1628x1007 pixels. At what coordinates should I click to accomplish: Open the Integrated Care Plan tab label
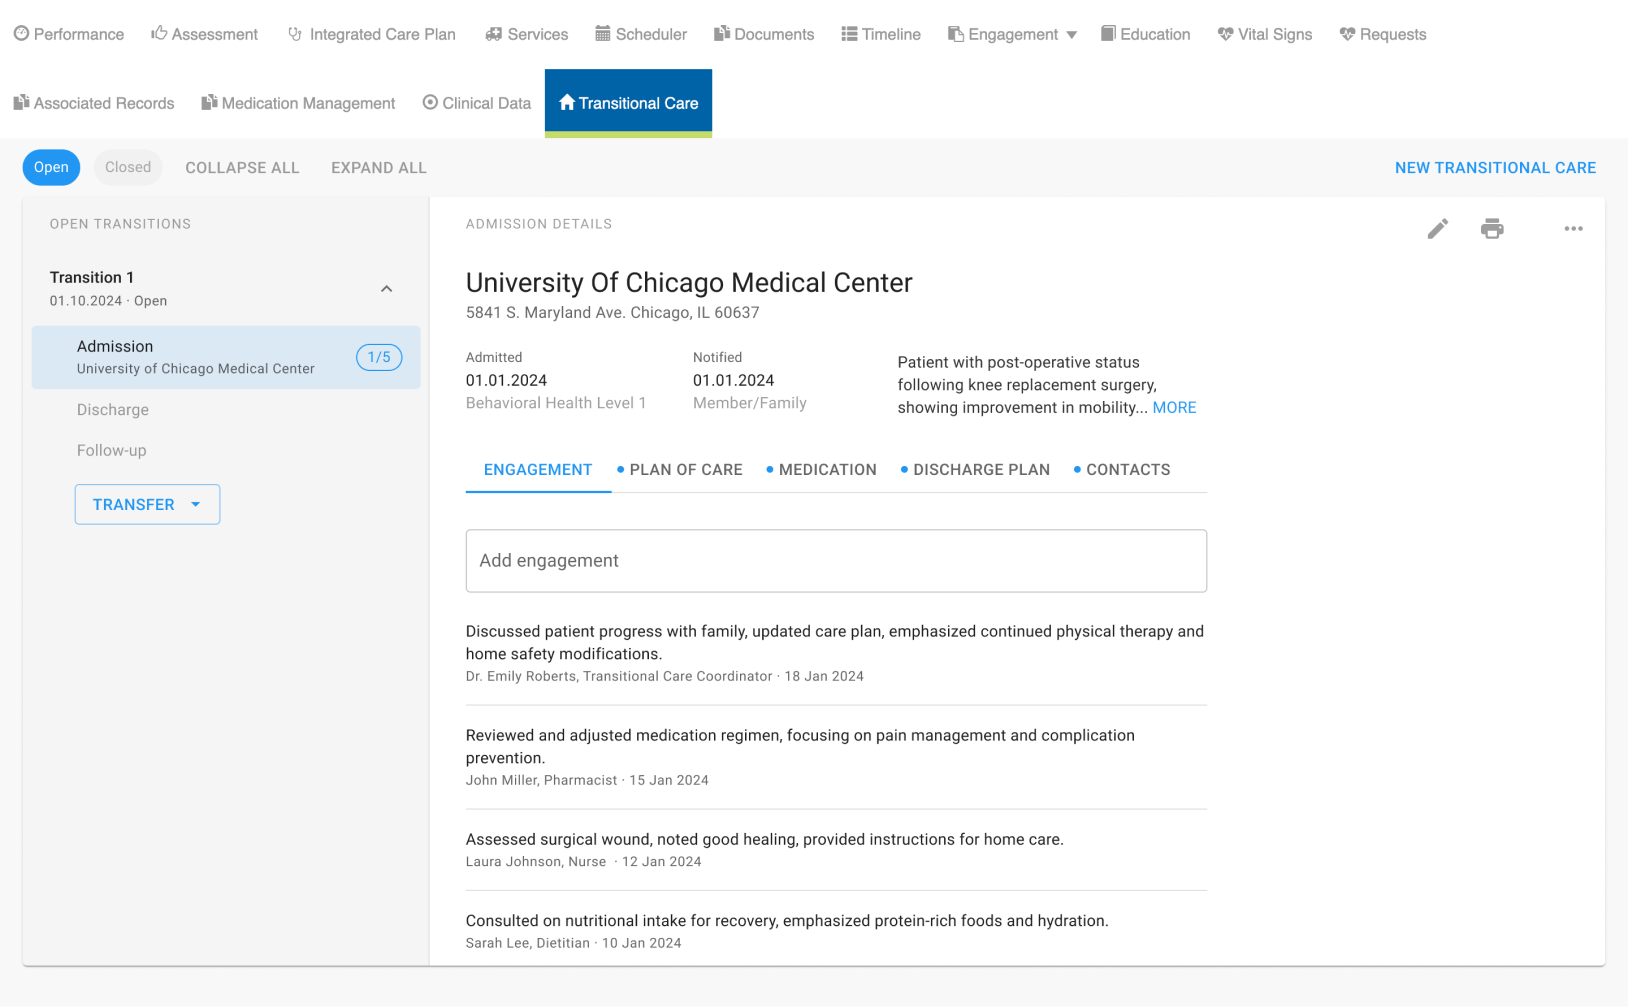383,34
